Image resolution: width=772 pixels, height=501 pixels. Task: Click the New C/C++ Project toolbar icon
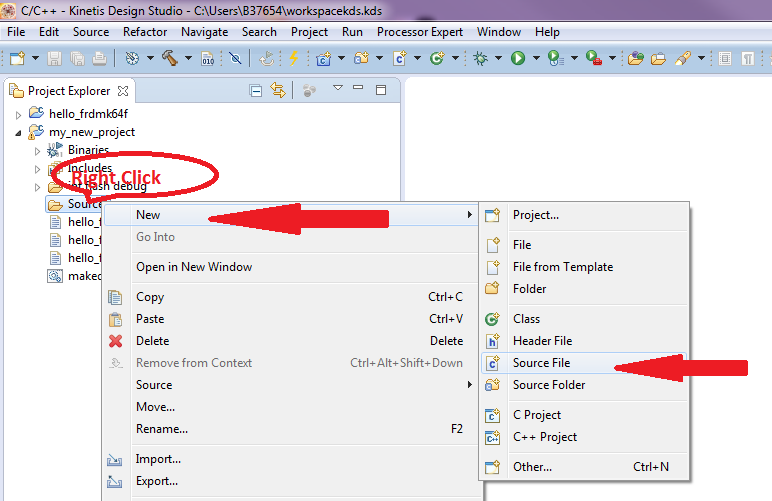coord(323,59)
